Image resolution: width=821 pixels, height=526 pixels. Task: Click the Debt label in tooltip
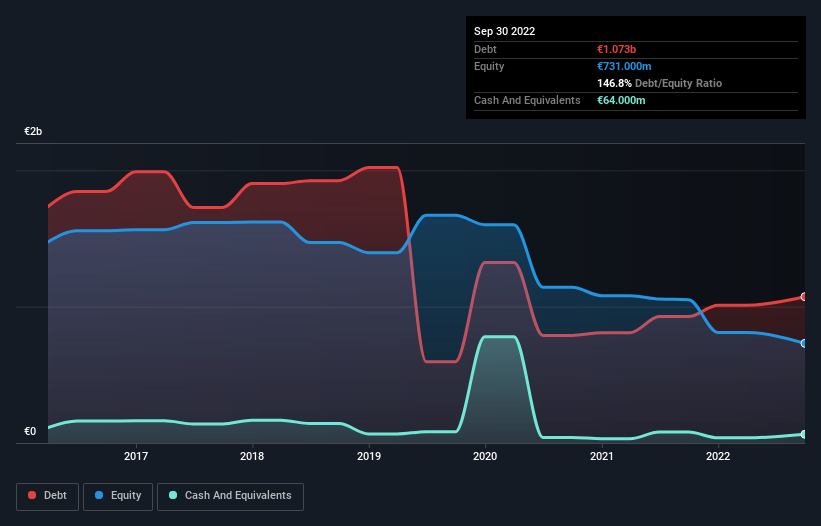coord(485,49)
